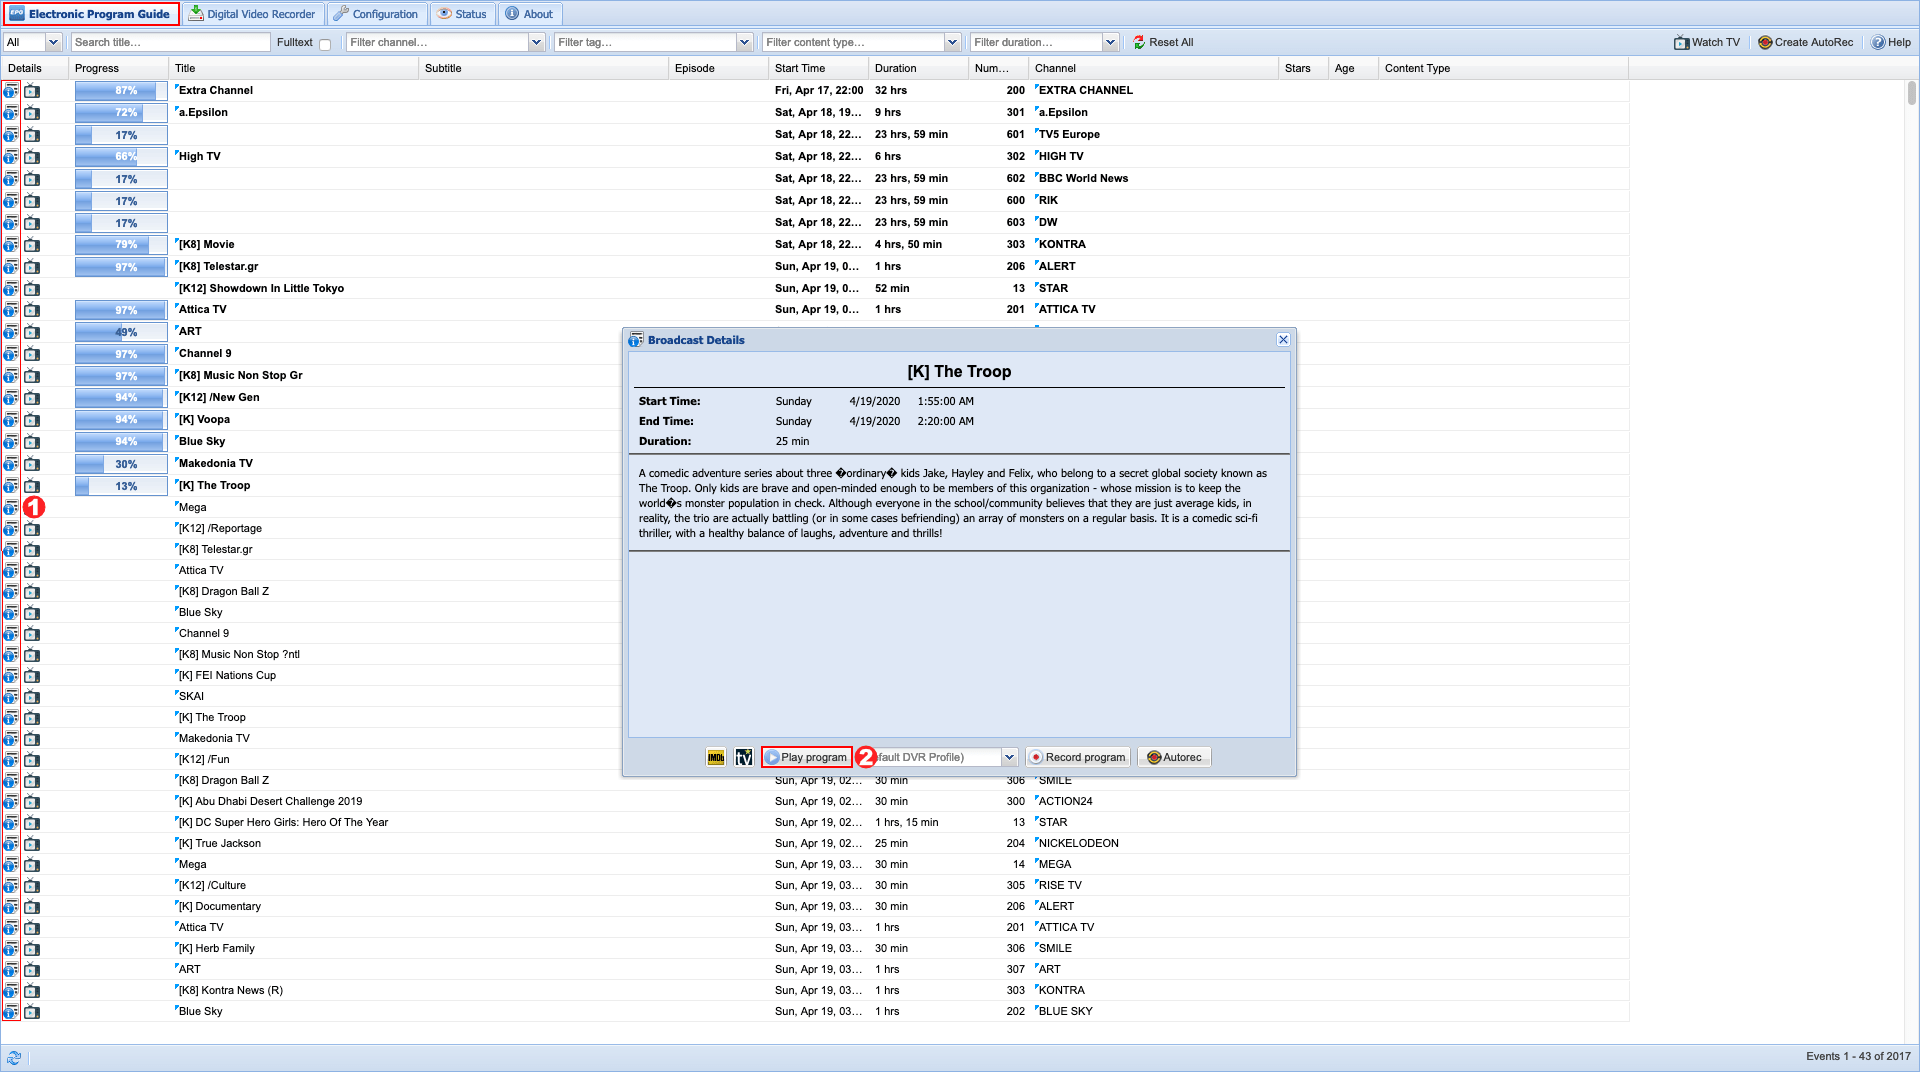This screenshot has height=1072, width=1920.
Task: Click the TV database icon beside IMDb
Action: tap(743, 757)
